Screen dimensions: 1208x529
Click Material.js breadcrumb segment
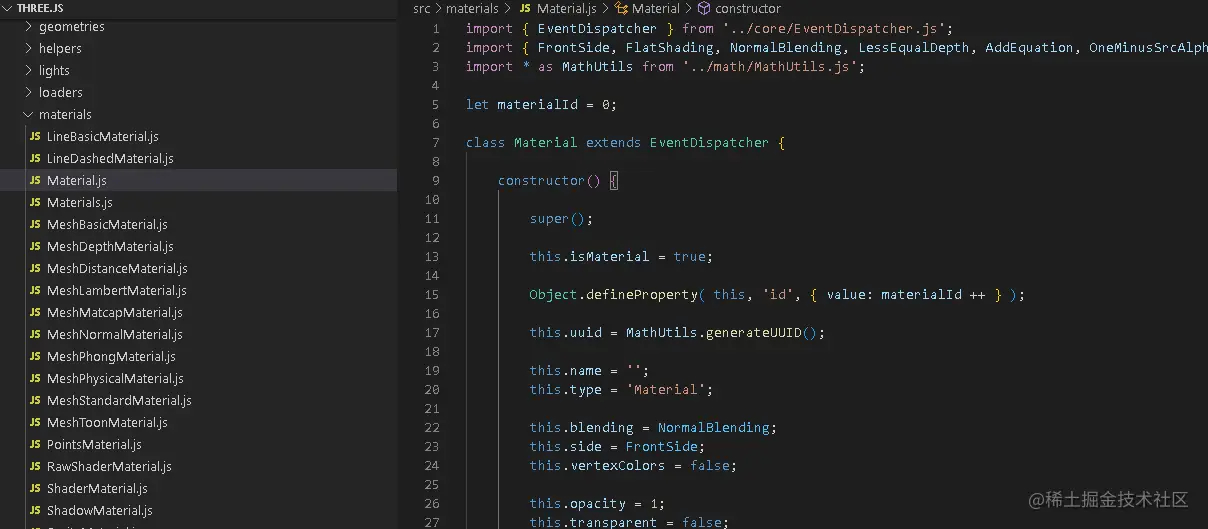pyautogui.click(x=566, y=8)
